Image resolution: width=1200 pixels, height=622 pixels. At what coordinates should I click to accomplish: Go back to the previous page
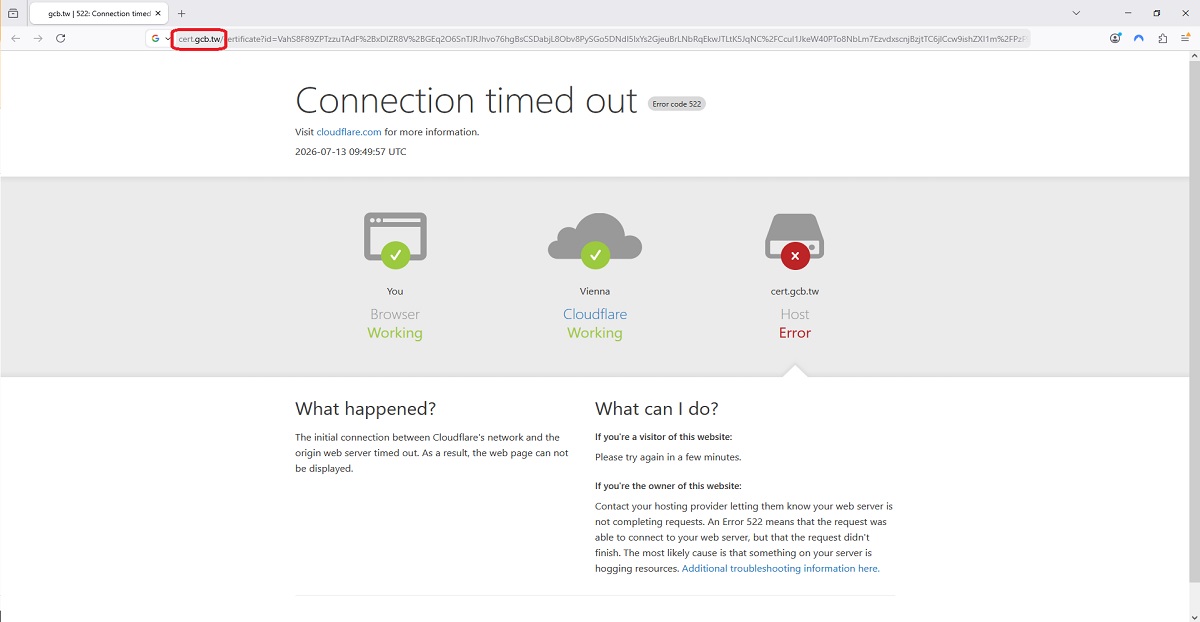(x=15, y=38)
